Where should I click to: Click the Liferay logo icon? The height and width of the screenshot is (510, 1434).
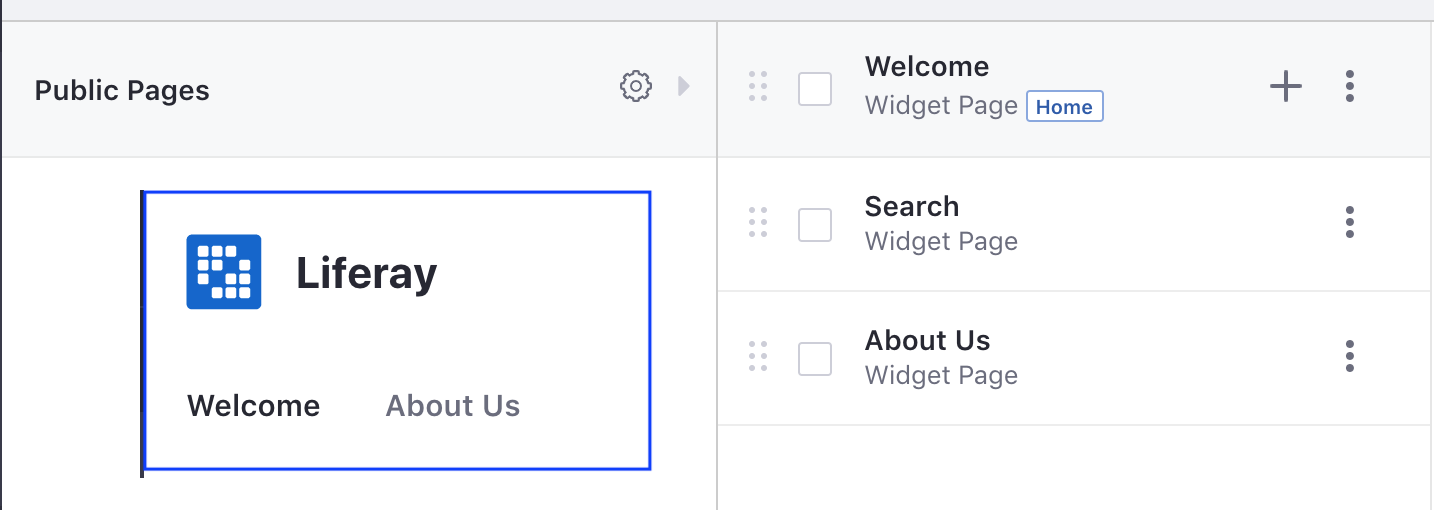tap(224, 272)
